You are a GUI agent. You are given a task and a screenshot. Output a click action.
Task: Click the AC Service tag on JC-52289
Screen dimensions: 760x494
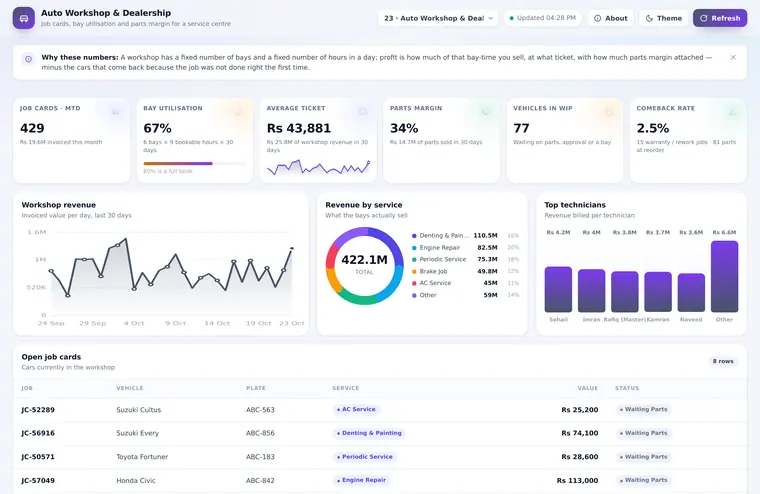[356, 409]
